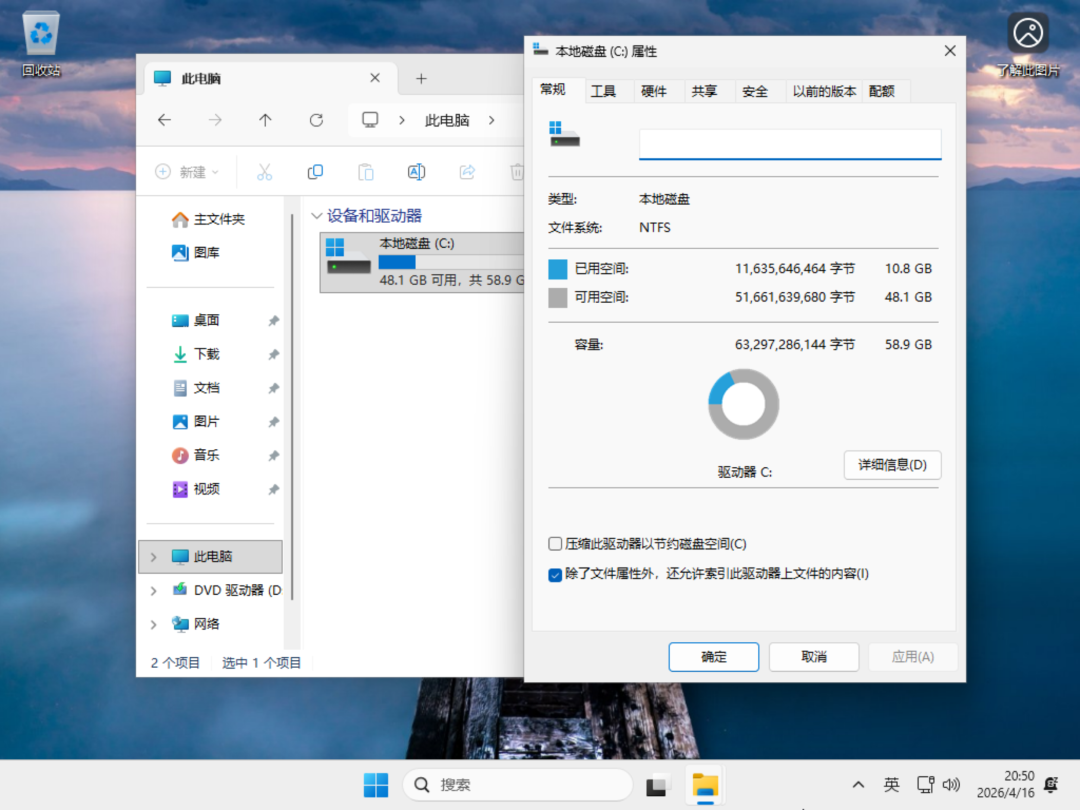The height and width of the screenshot is (810, 1080).
Task: Open a new Explorer tab with plus
Action: (x=421, y=79)
